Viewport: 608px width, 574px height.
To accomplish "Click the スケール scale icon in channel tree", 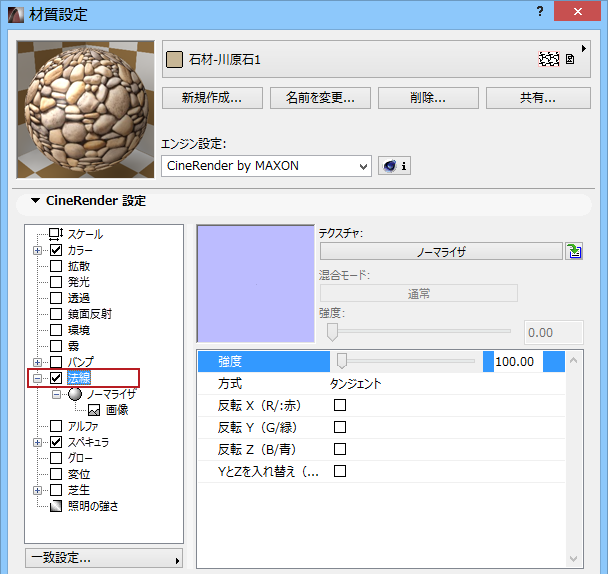I will coord(56,234).
